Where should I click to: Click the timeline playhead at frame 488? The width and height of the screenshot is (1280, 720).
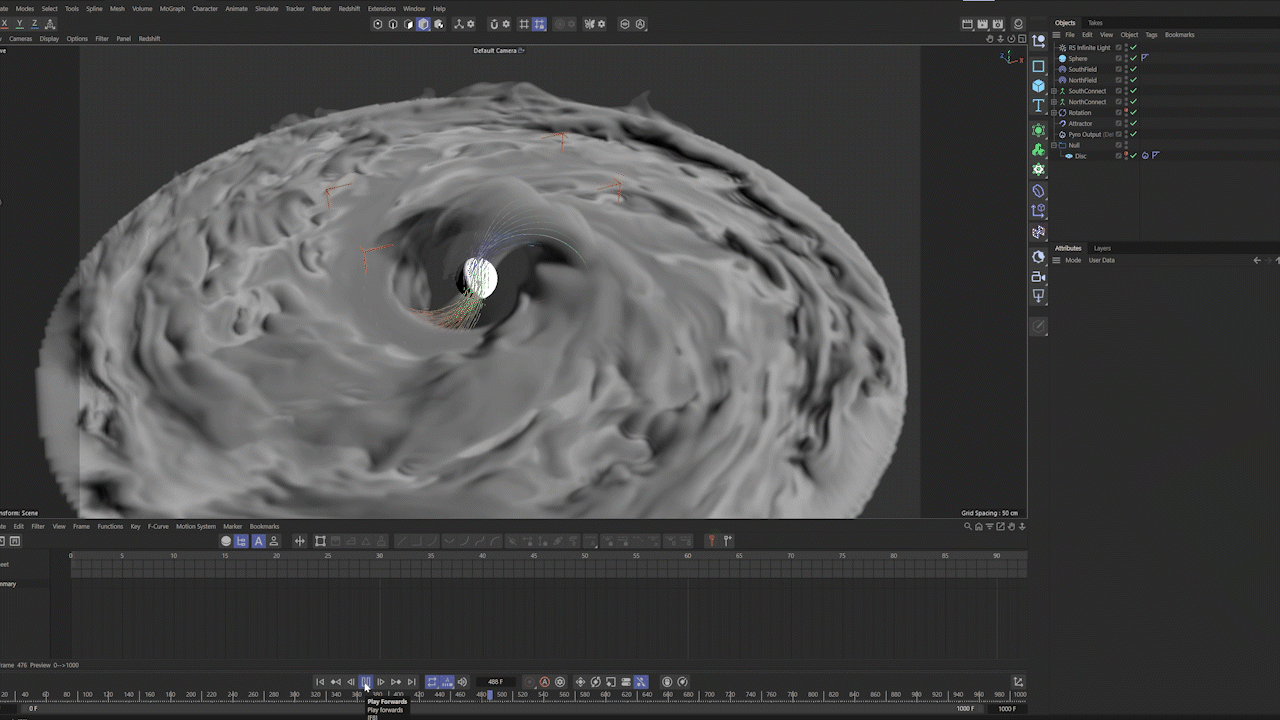[x=489, y=694]
